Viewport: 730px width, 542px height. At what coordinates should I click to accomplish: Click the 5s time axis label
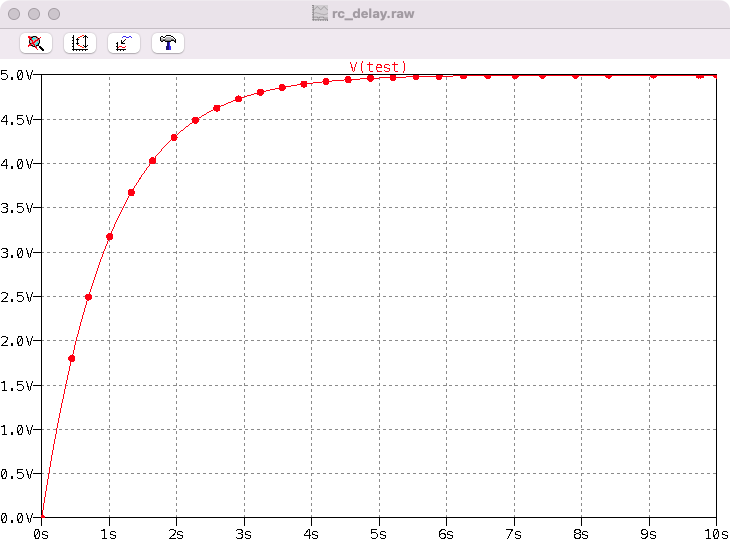coord(379,534)
